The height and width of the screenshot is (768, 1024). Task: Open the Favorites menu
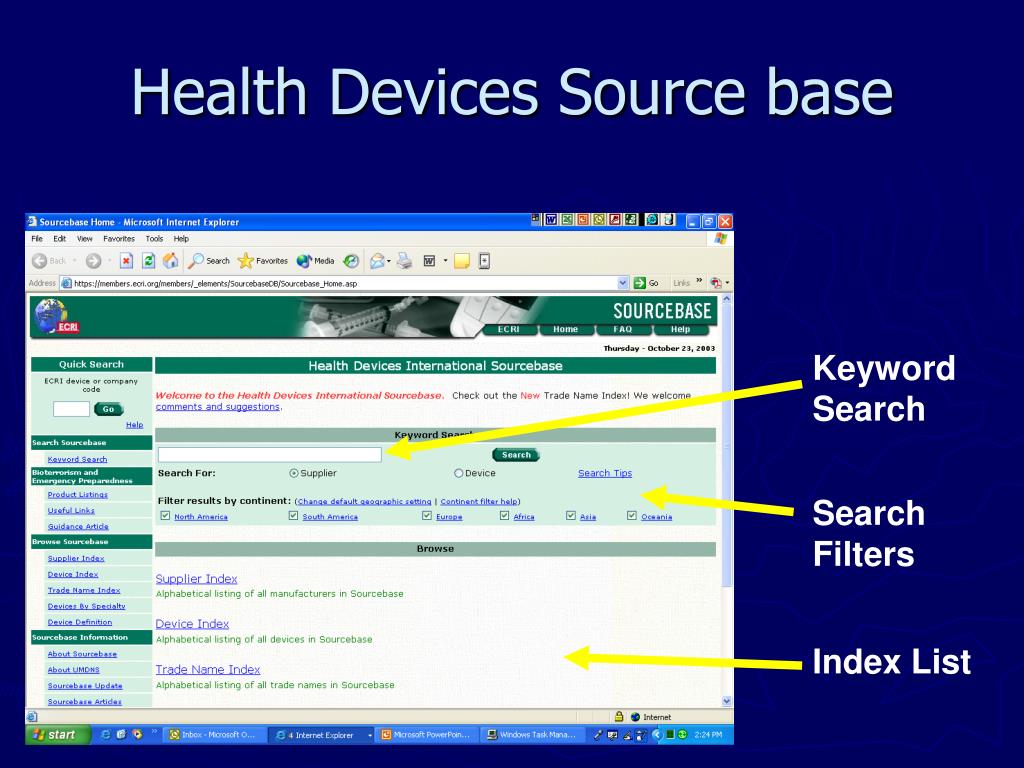119,239
